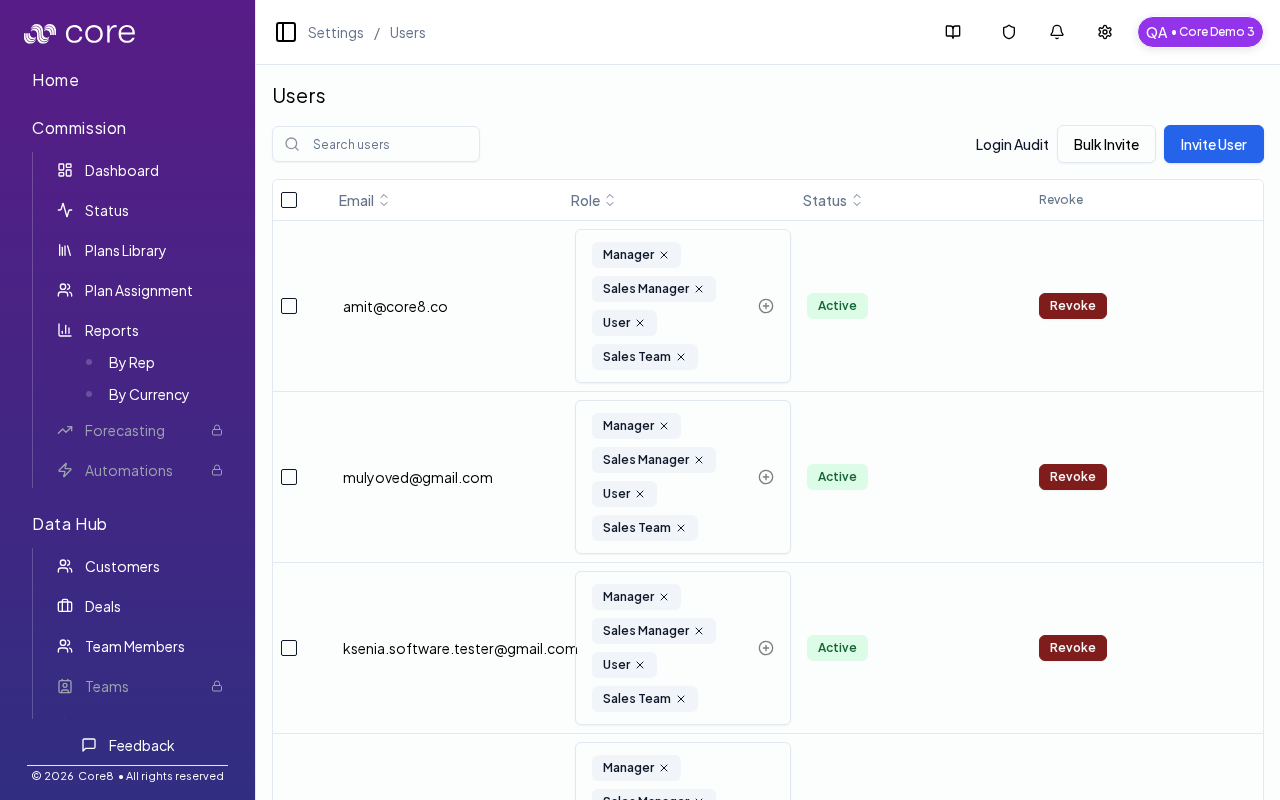1280x800 pixels.
Task: Open the Customers page in Data Hub
Action: pos(122,566)
